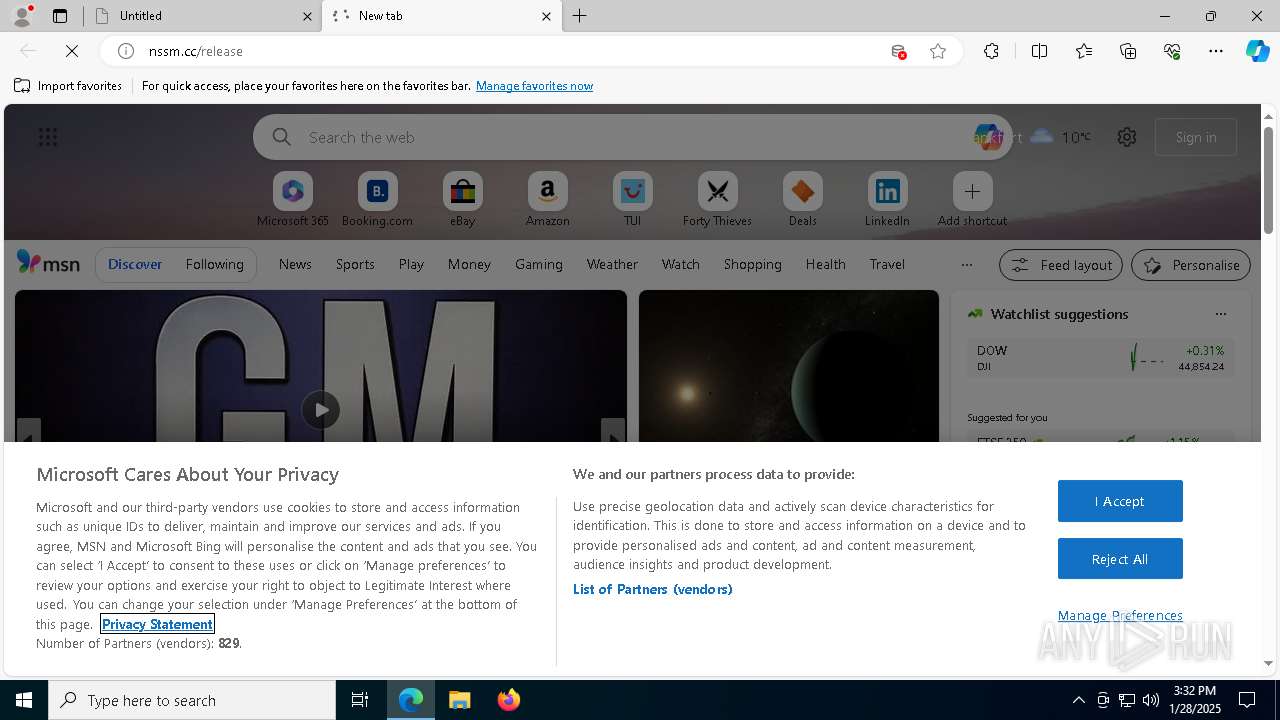
Task: Expand more categories ellipsis in MSN nav
Action: (966, 264)
